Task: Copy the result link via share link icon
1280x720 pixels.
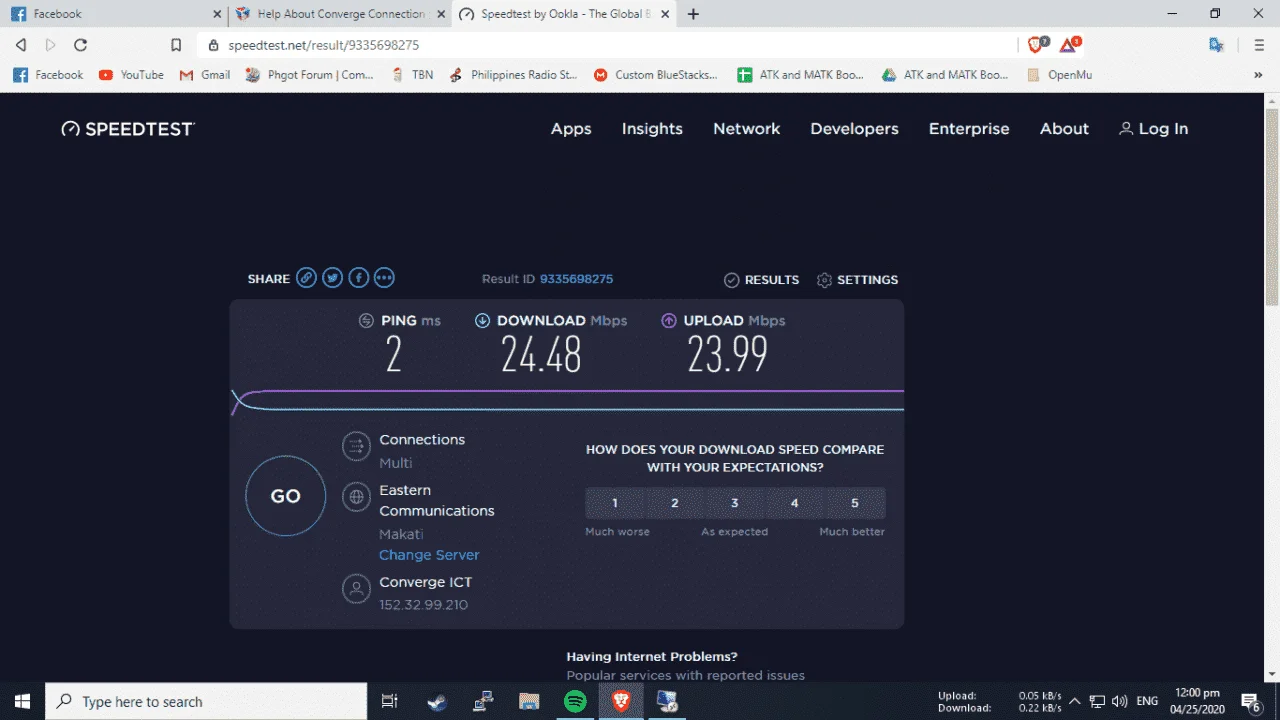Action: (x=306, y=279)
